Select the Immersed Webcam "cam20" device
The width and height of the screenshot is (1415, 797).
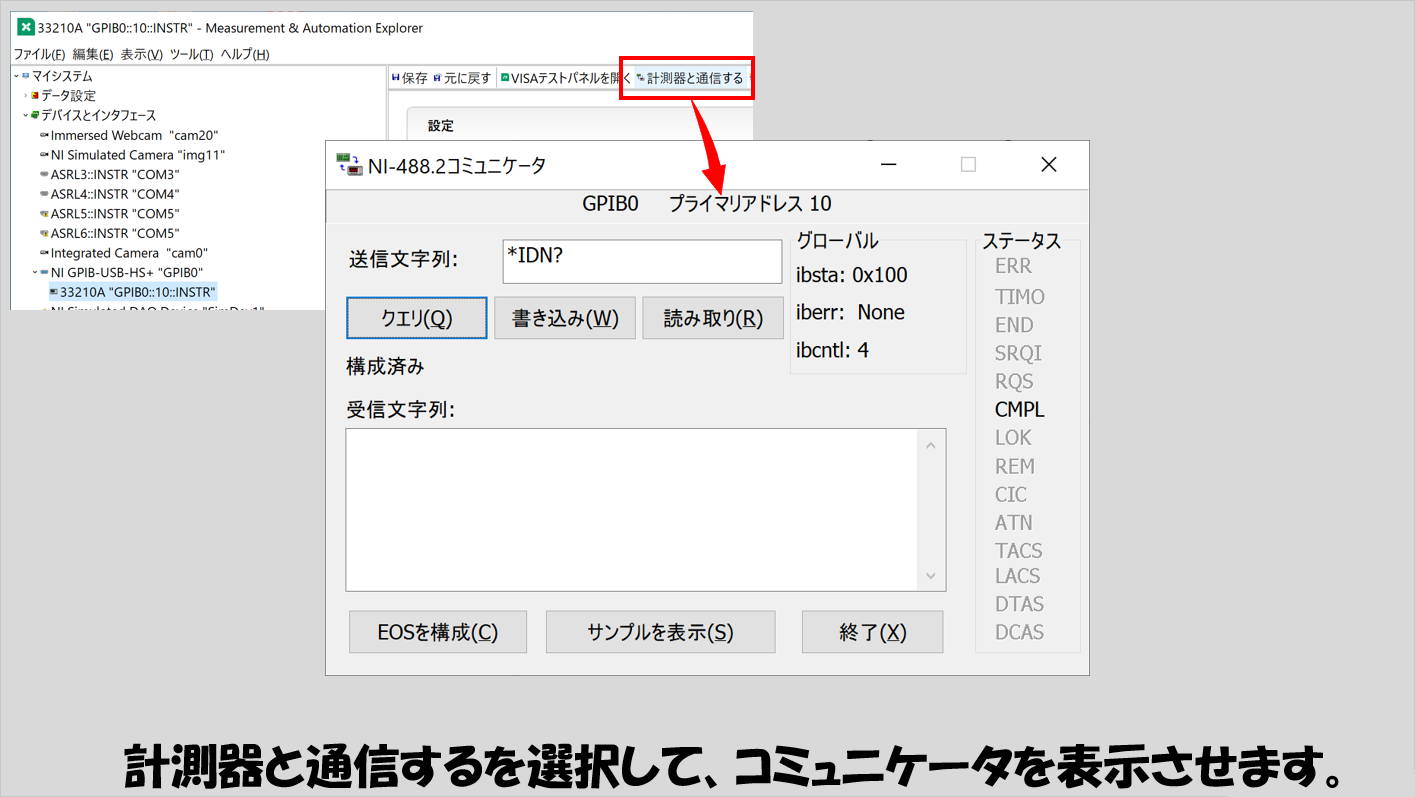[x=134, y=135]
